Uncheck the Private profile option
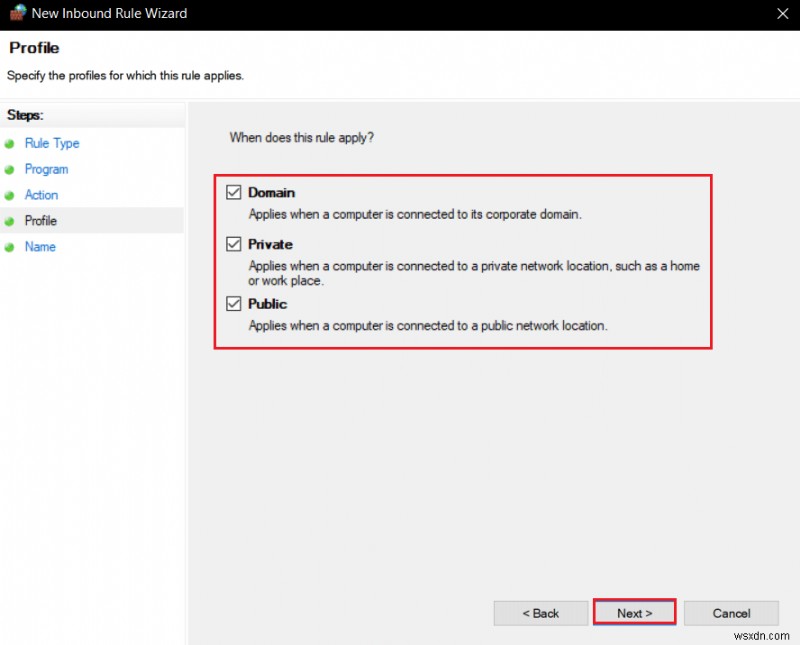This screenshot has height=645, width=800. tap(235, 244)
